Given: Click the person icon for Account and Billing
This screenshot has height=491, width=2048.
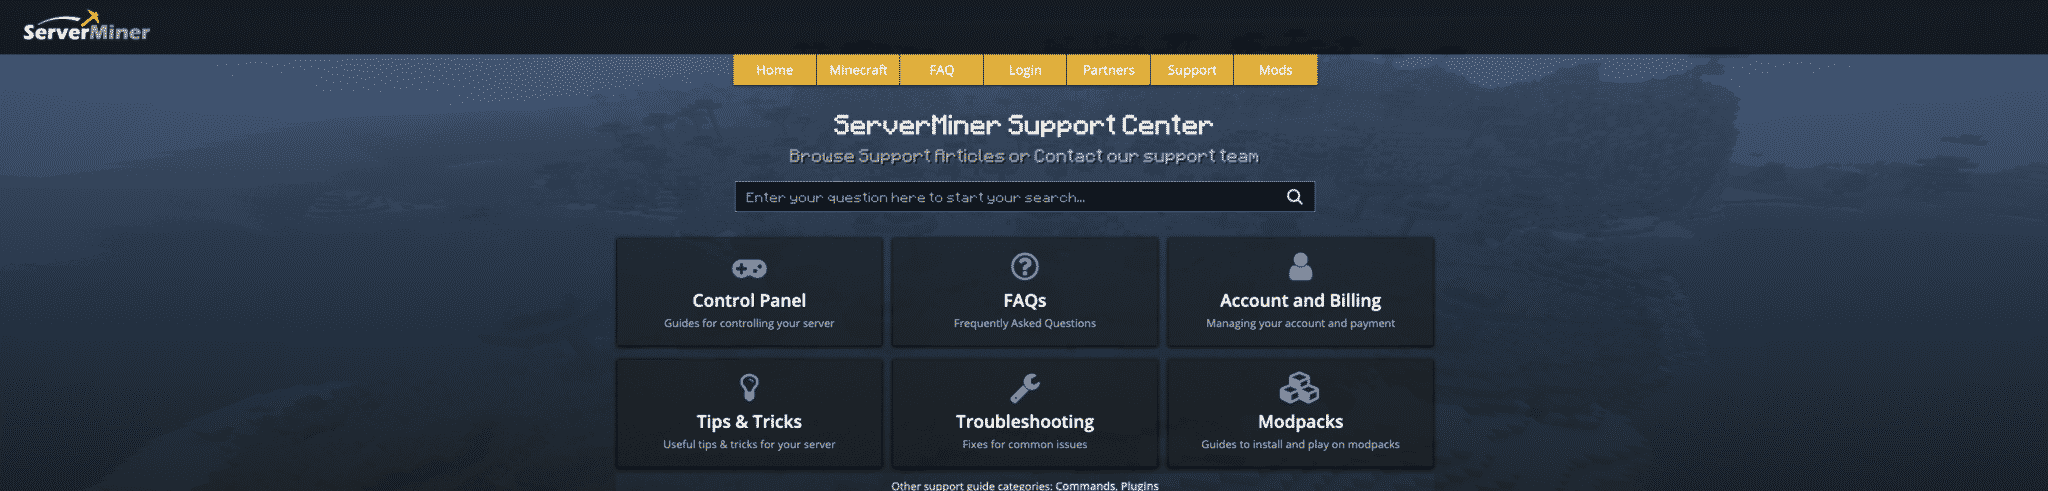Looking at the screenshot, I should click(x=1300, y=266).
